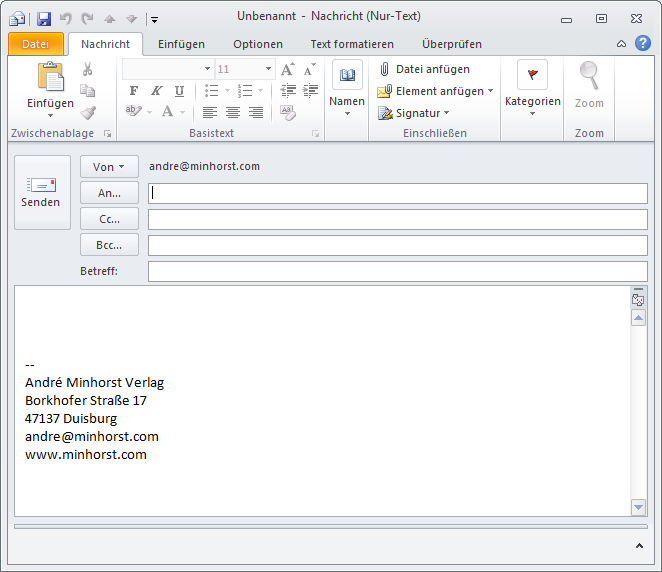Switch to the Einfügen ribbon tab
The height and width of the screenshot is (572, 662).
coord(181,44)
